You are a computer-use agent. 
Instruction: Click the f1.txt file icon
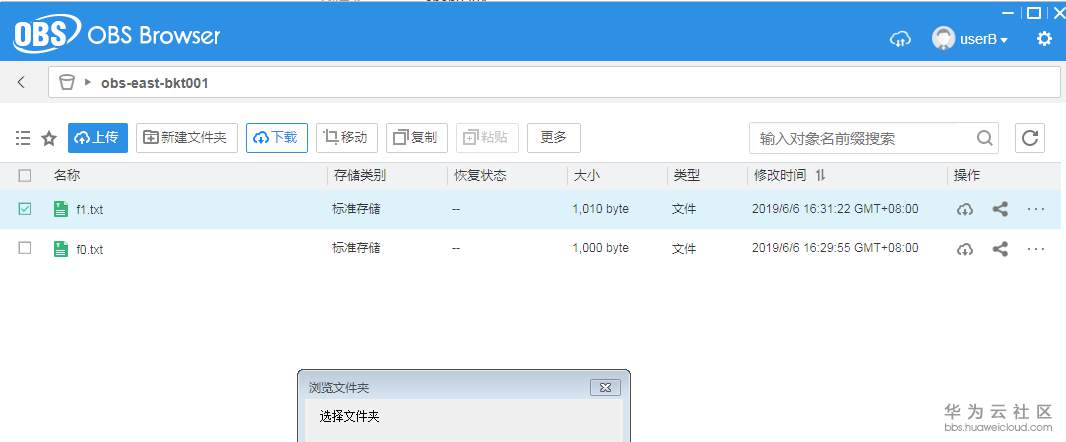pos(61,209)
